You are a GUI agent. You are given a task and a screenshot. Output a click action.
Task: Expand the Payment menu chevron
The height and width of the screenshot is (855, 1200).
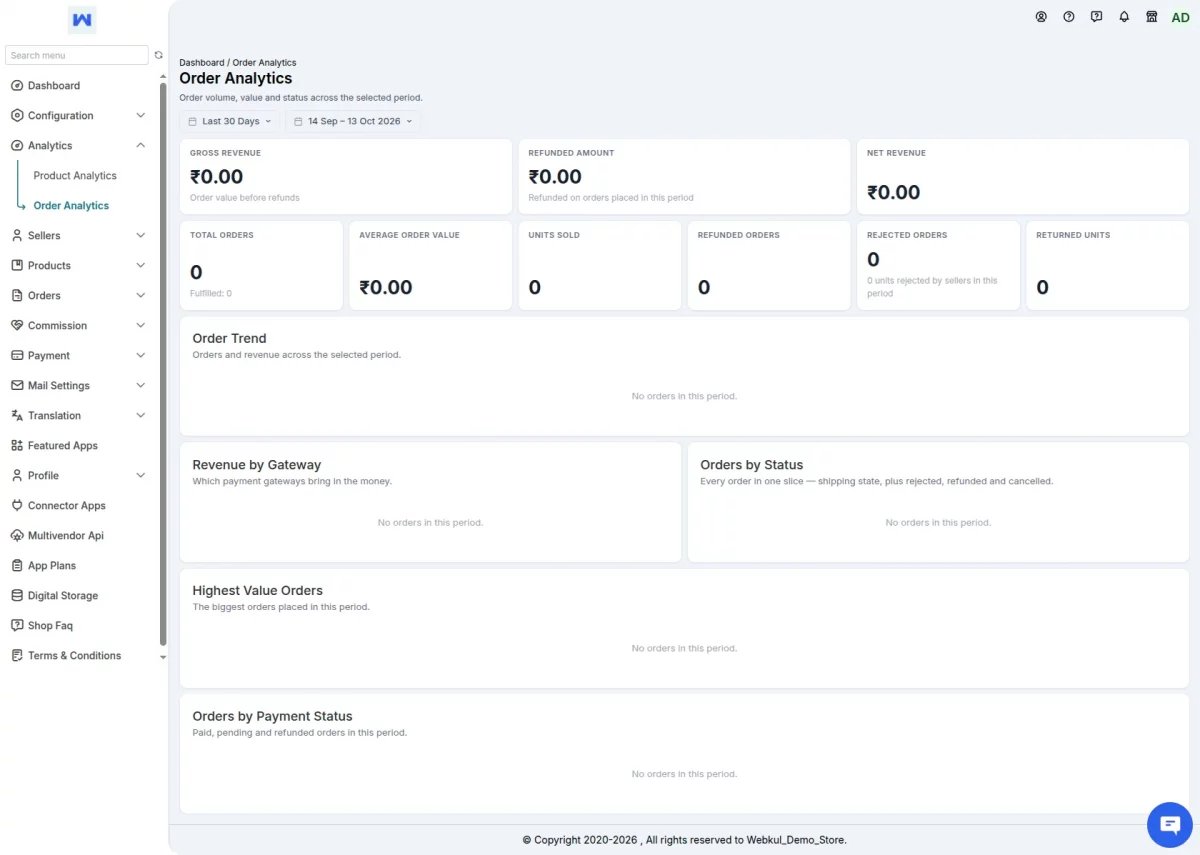(x=140, y=356)
